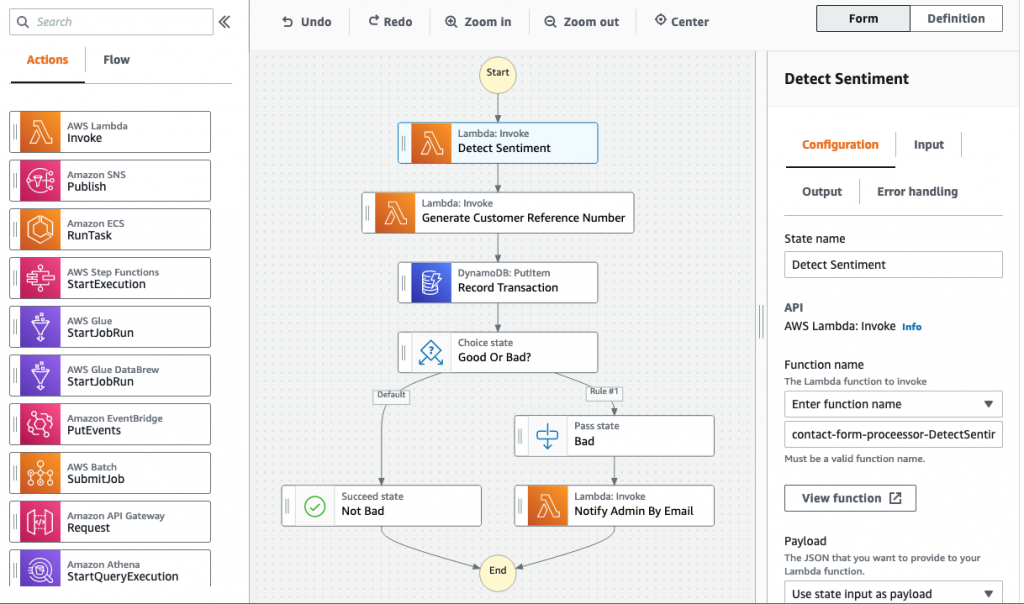Screen dimensions: 1024x604
Task: Click the Step Functions StartExecution icon
Action: point(40,278)
